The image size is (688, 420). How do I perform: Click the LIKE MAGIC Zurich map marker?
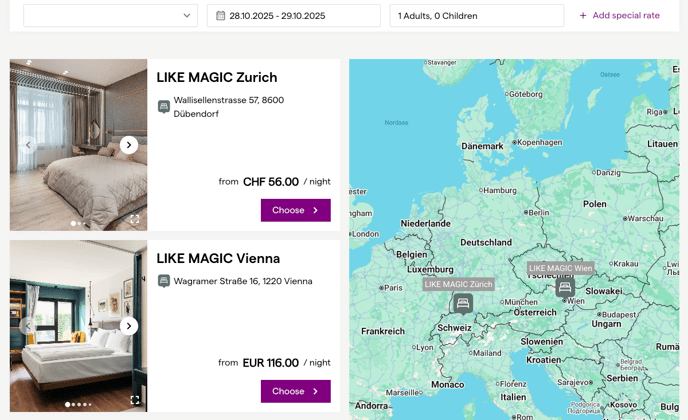pos(462,302)
